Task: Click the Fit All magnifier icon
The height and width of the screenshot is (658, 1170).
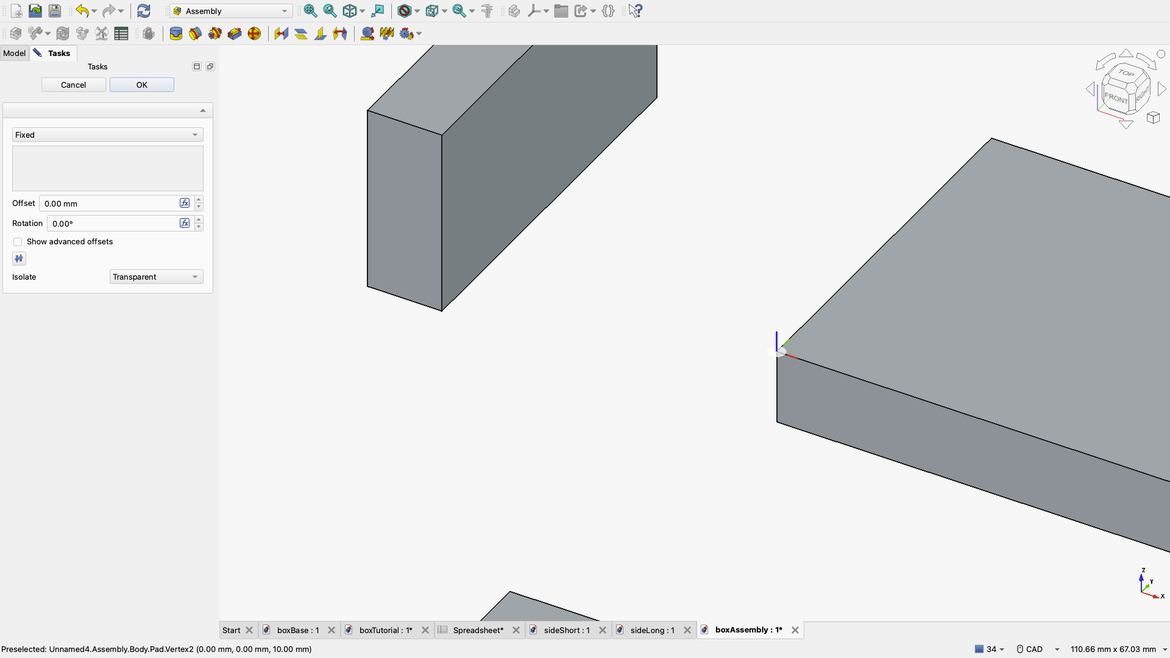Action: point(310,10)
